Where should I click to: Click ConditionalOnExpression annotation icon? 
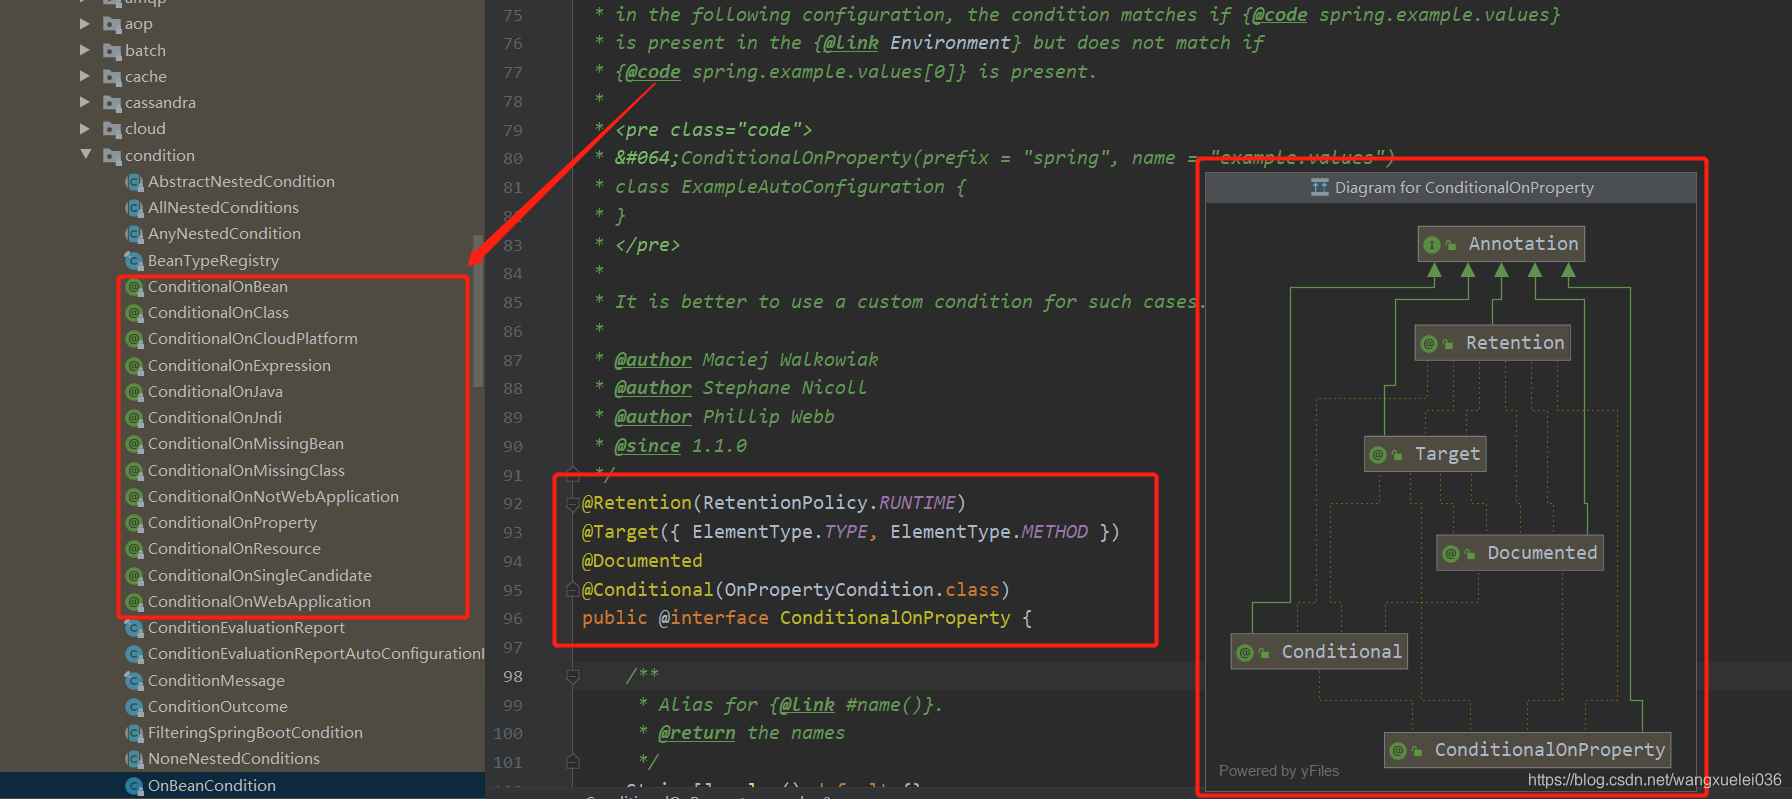(x=134, y=366)
